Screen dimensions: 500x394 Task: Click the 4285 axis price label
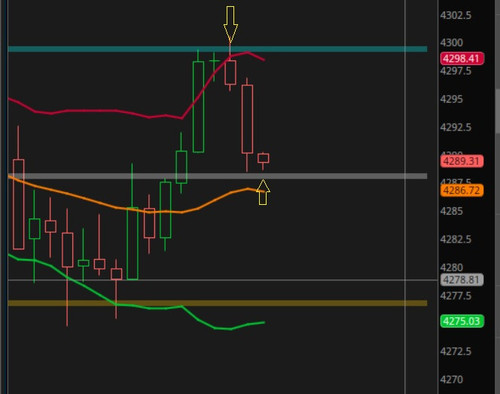pos(451,211)
